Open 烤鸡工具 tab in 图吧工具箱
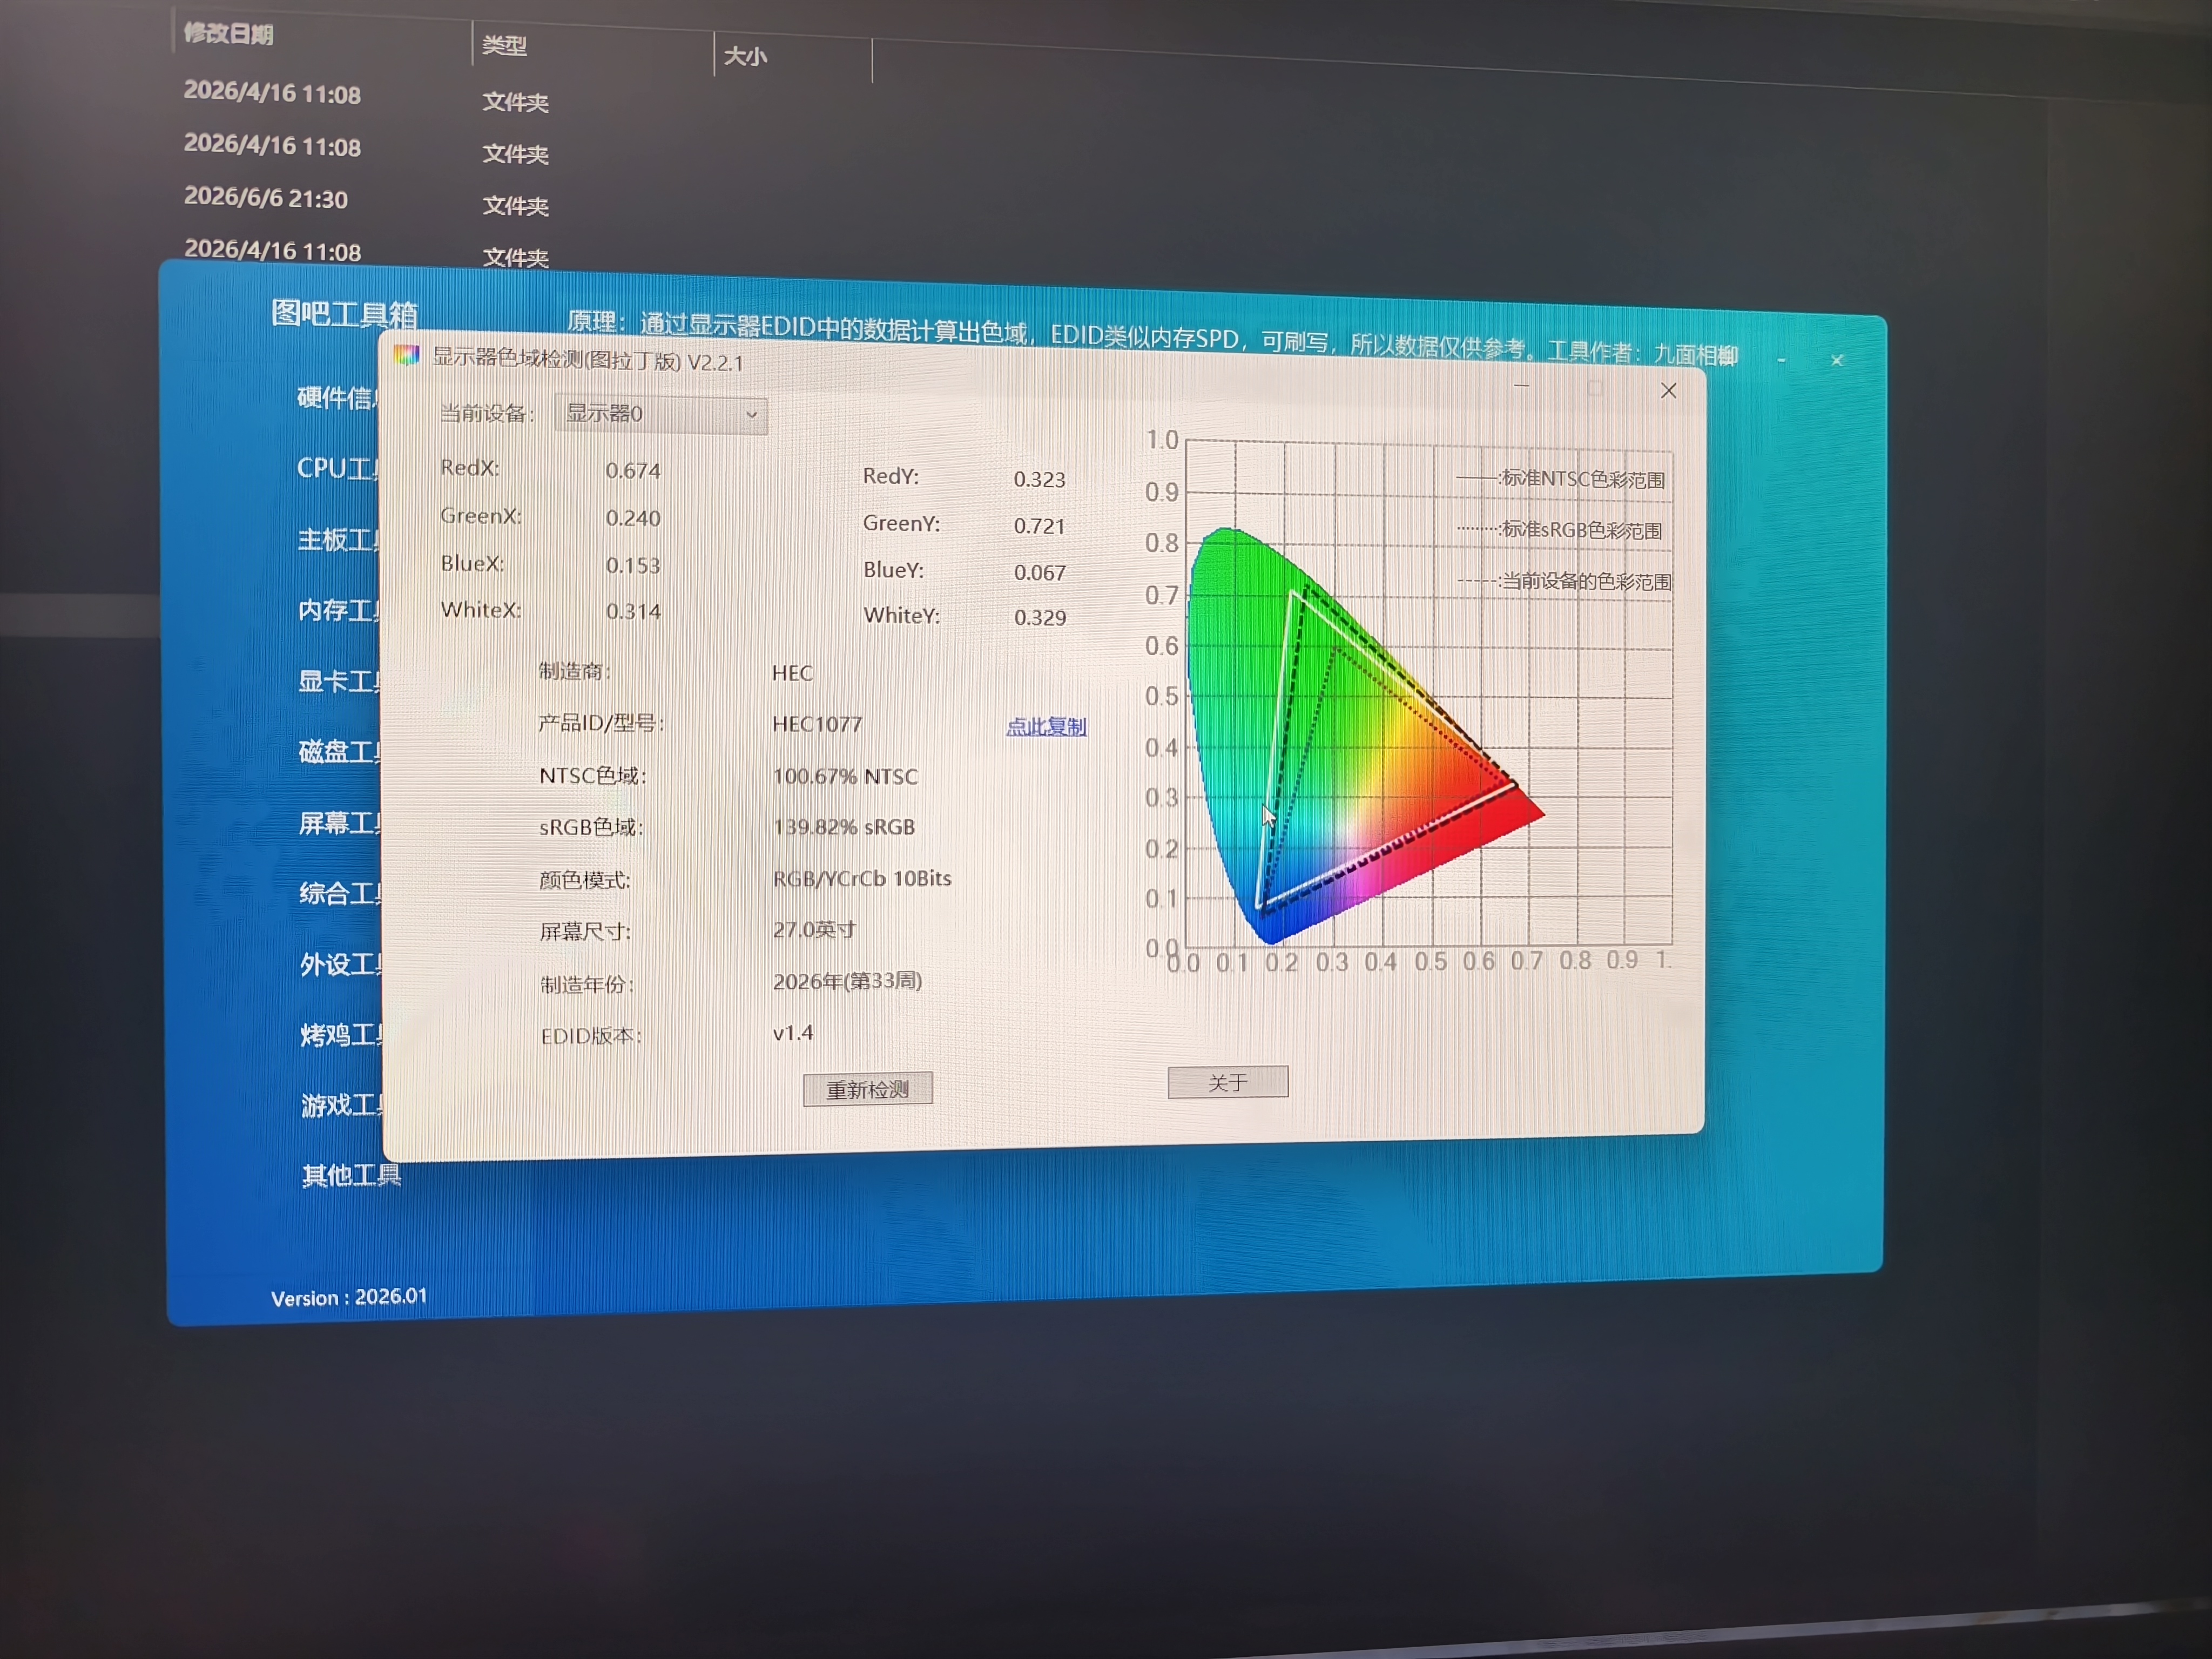The height and width of the screenshot is (1659, 2212). [x=342, y=1034]
